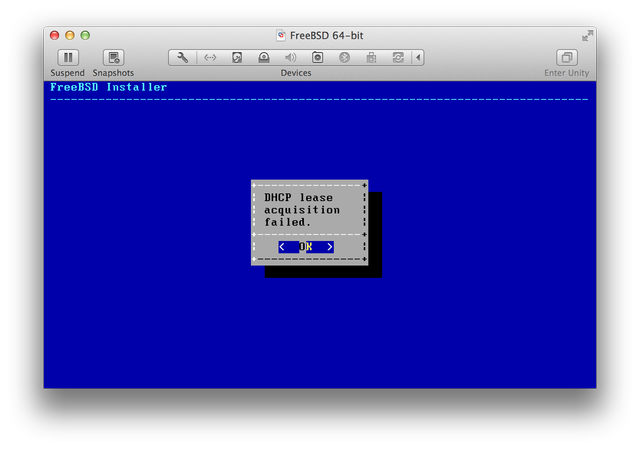Click the CD/DVD drive device icon
Image resolution: width=640 pixels, height=449 pixels.
[264, 58]
